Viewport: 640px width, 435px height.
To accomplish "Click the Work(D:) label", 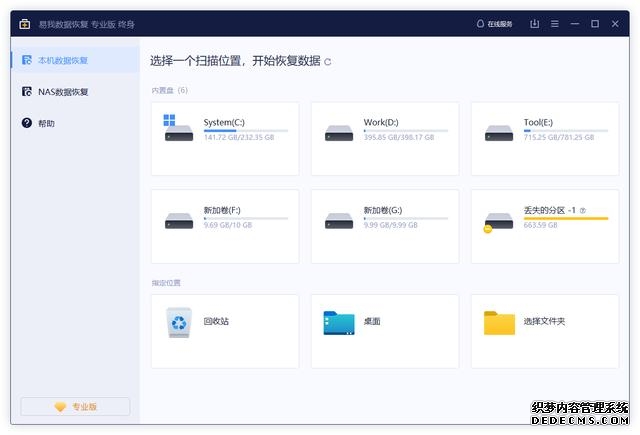I will [381, 122].
